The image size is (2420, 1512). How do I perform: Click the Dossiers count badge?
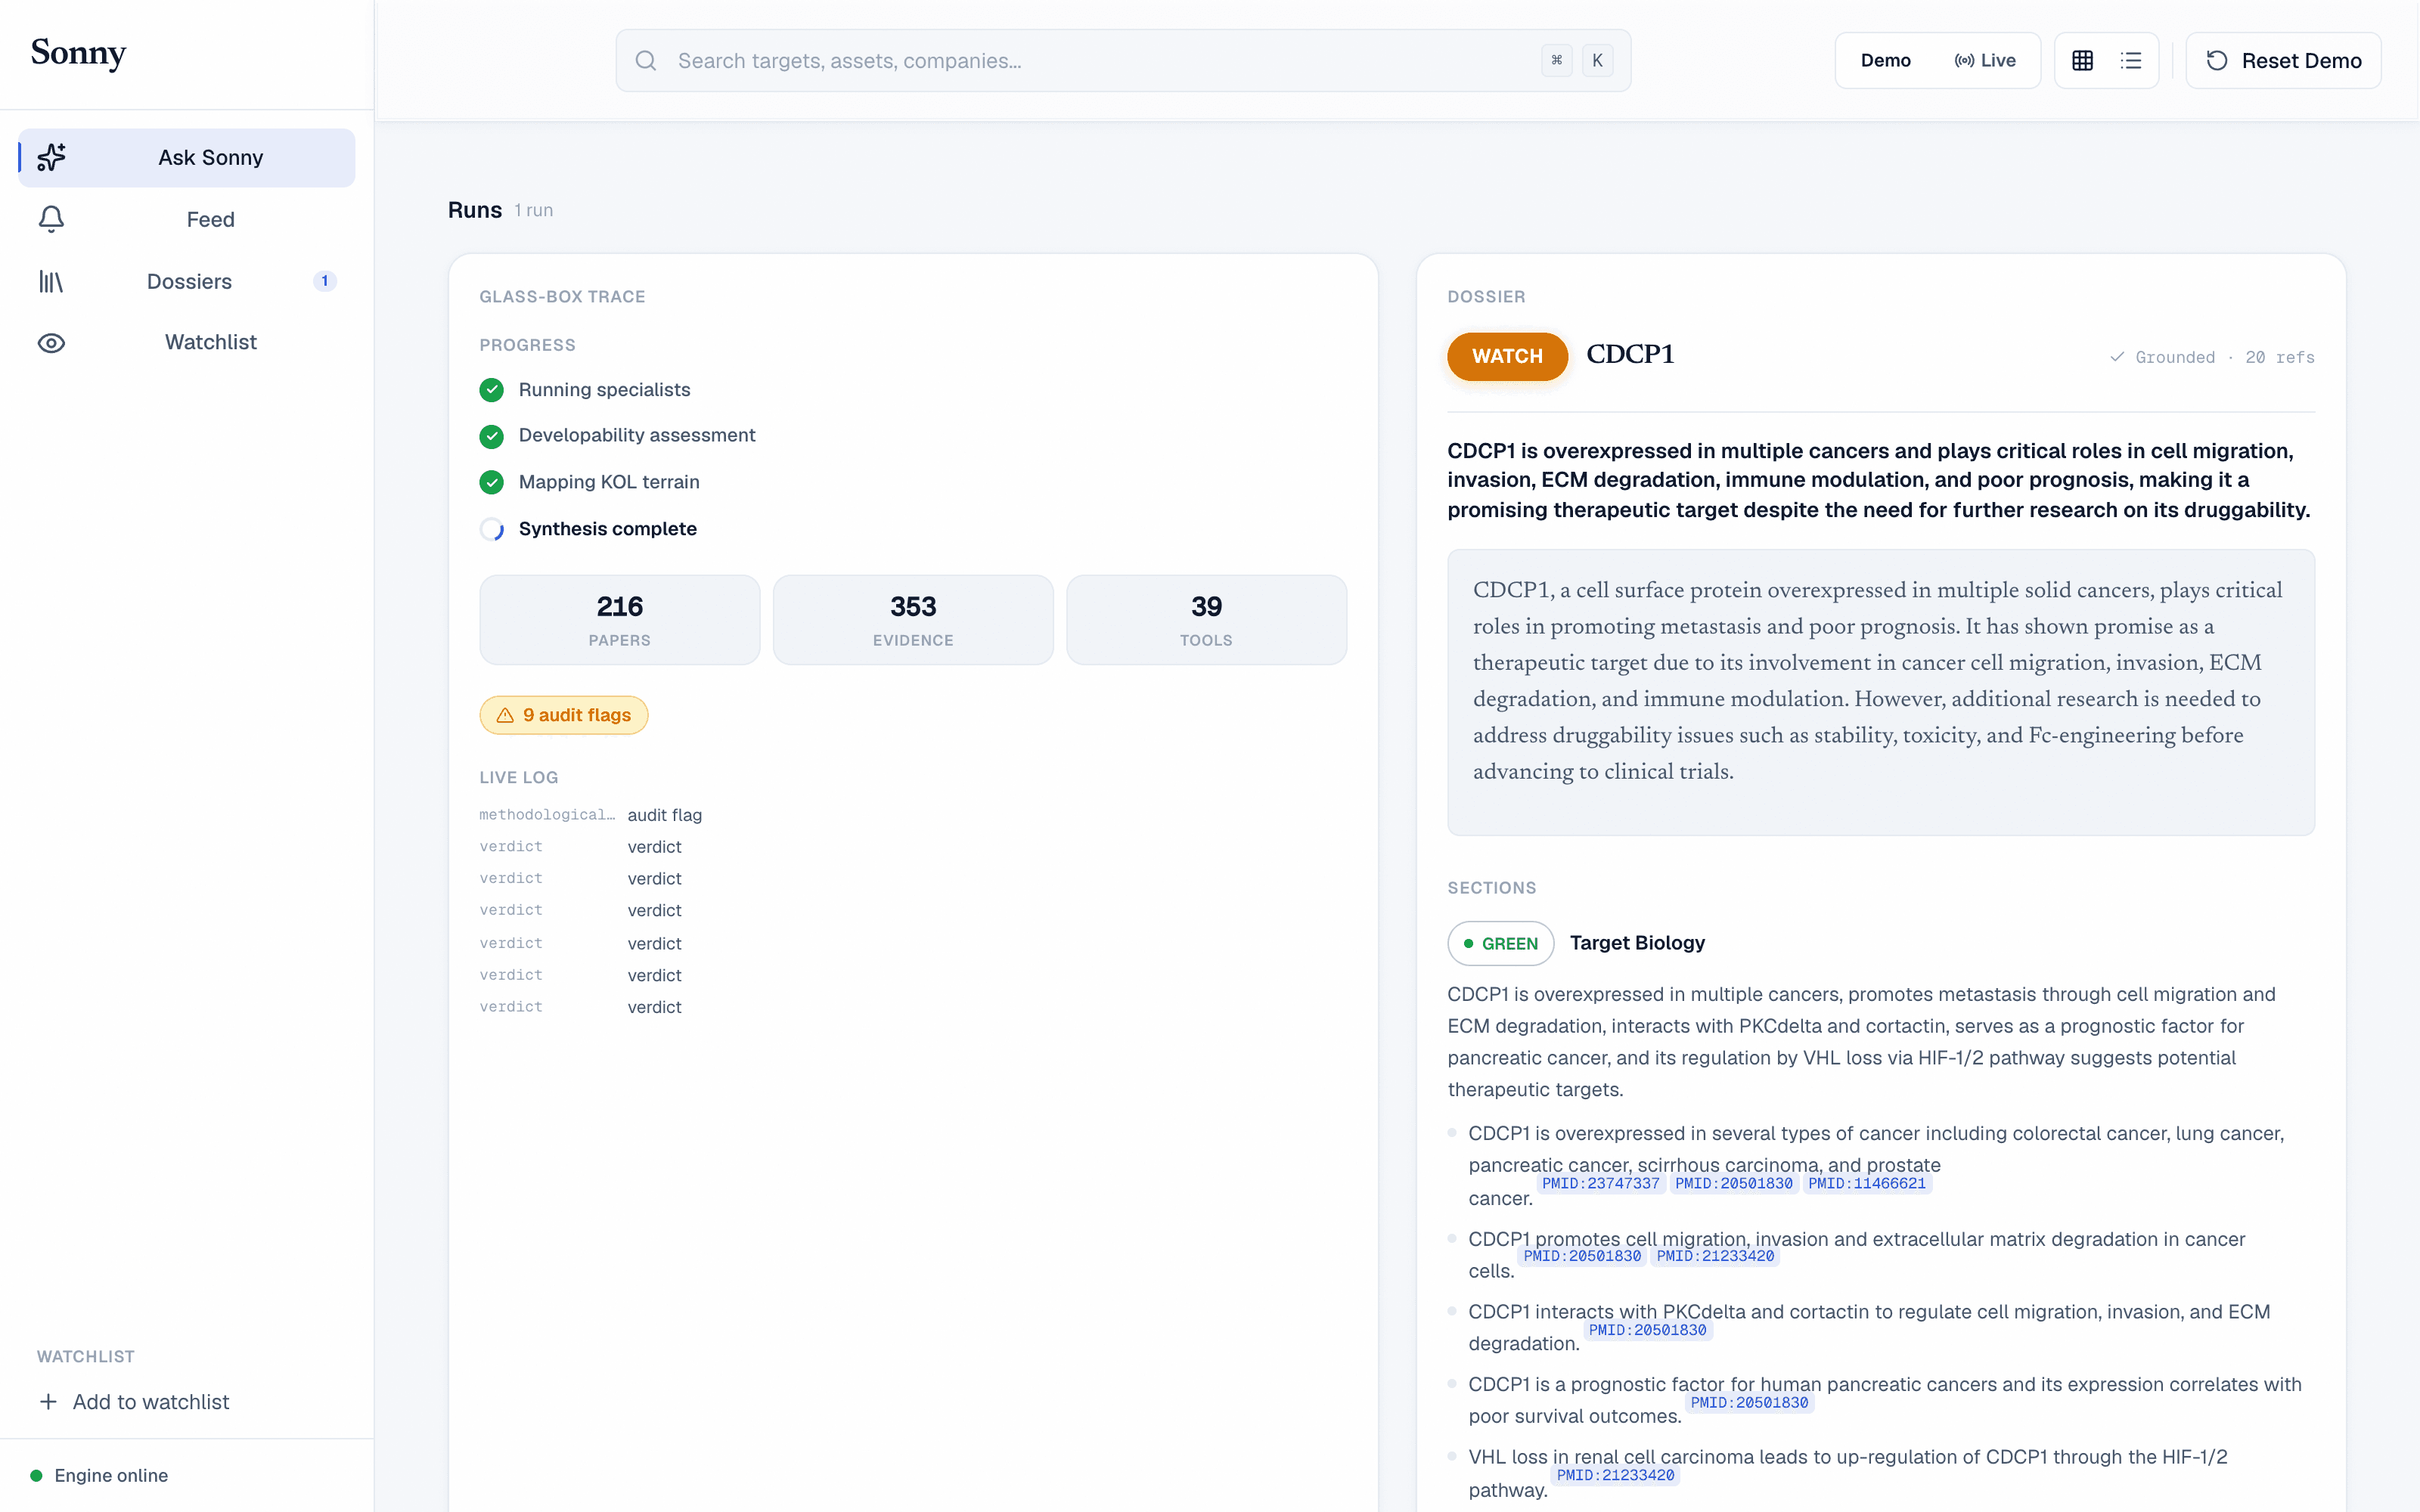coord(324,281)
